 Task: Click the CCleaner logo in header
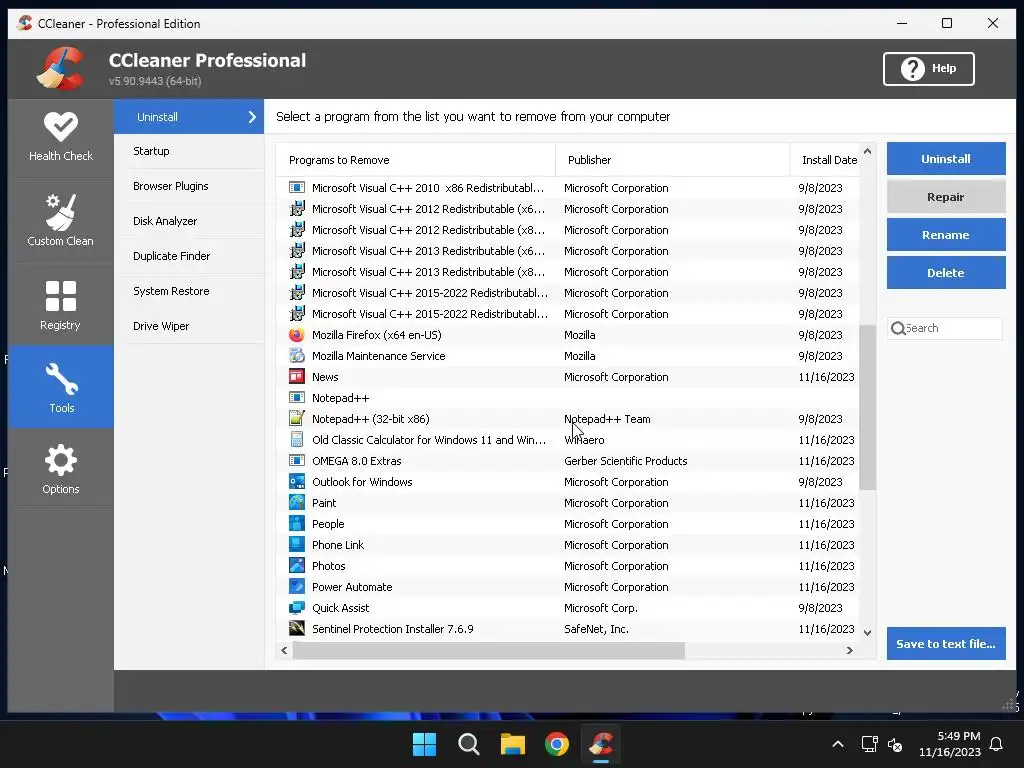coord(60,69)
